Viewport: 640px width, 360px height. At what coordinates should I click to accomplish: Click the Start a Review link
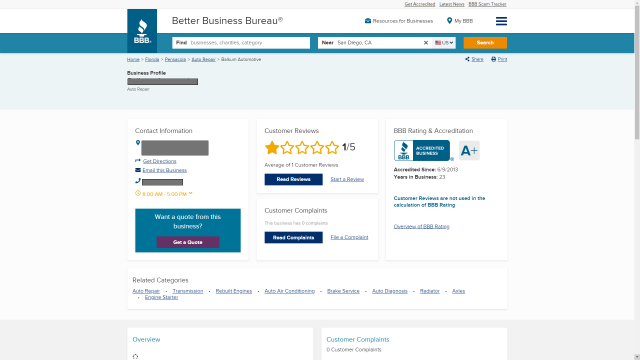pyautogui.click(x=347, y=179)
